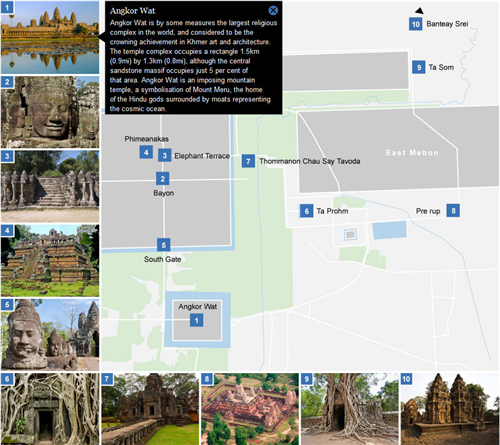Viewport: 500px width, 445px height.
Task: Click the Banteay Srei map label
Action: point(447,24)
